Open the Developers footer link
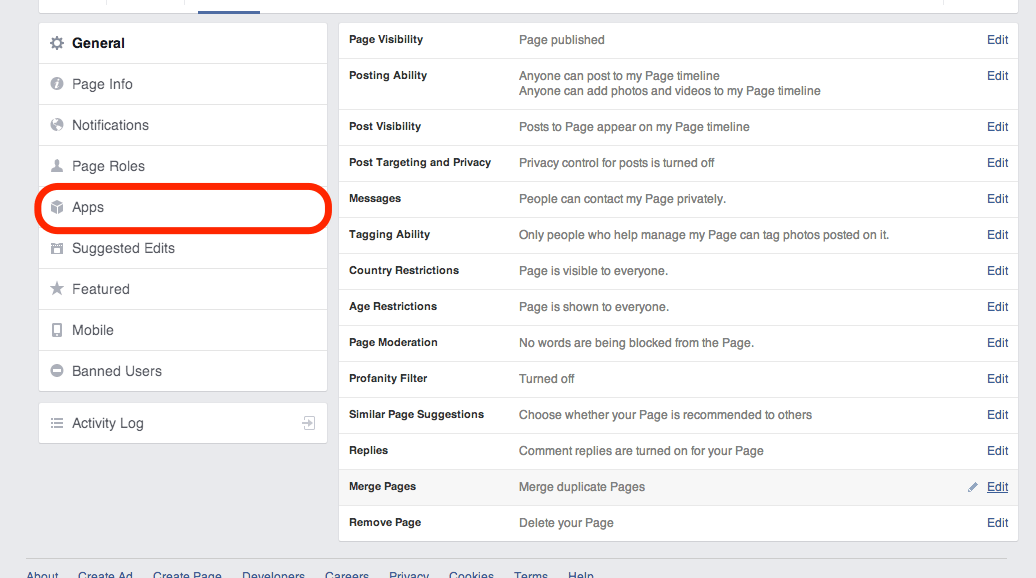The image size is (1036, 578). point(273,574)
